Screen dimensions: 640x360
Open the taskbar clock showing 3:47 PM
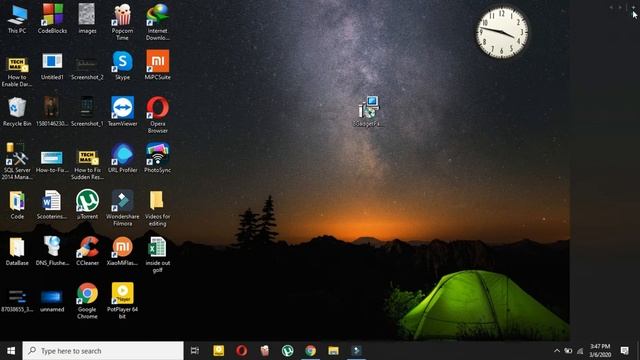pos(600,351)
